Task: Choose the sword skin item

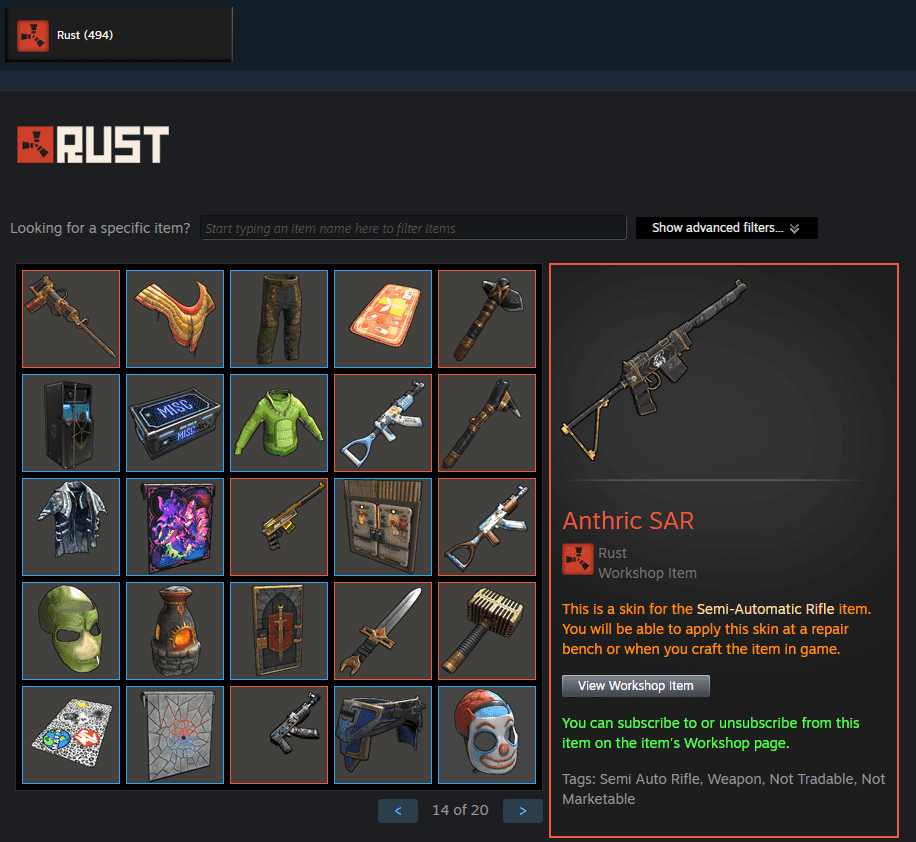Action: pyautogui.click(x=383, y=631)
